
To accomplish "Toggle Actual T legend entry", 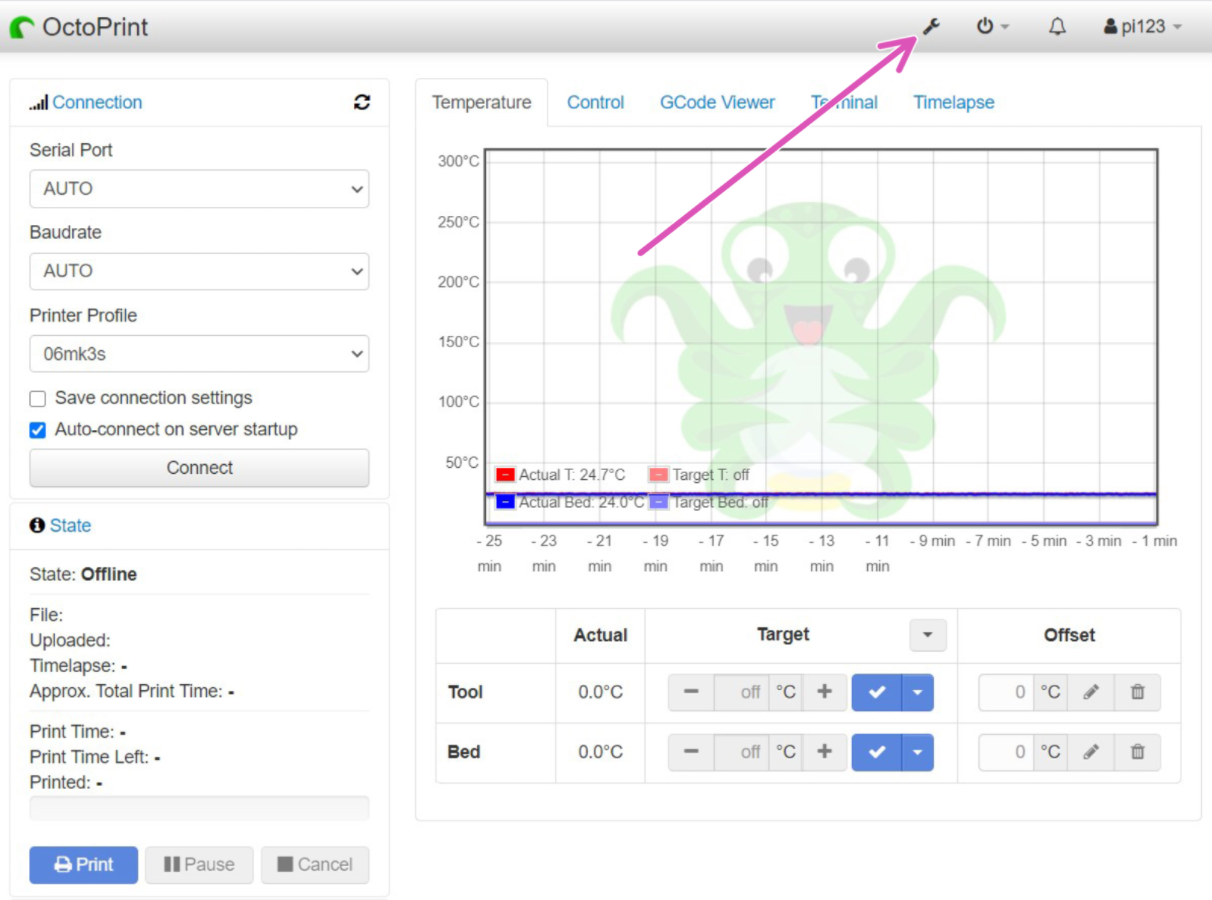I will [x=561, y=475].
